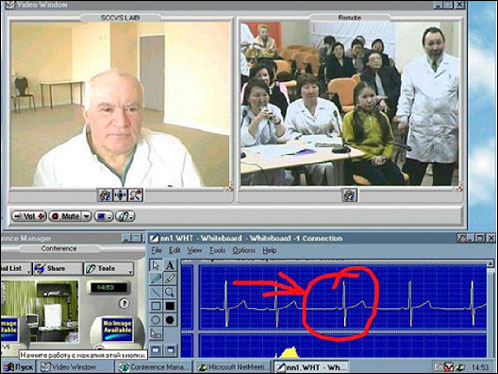498x374 pixels.
Task: Open the View menu in Whiteboard
Action: 194,250
